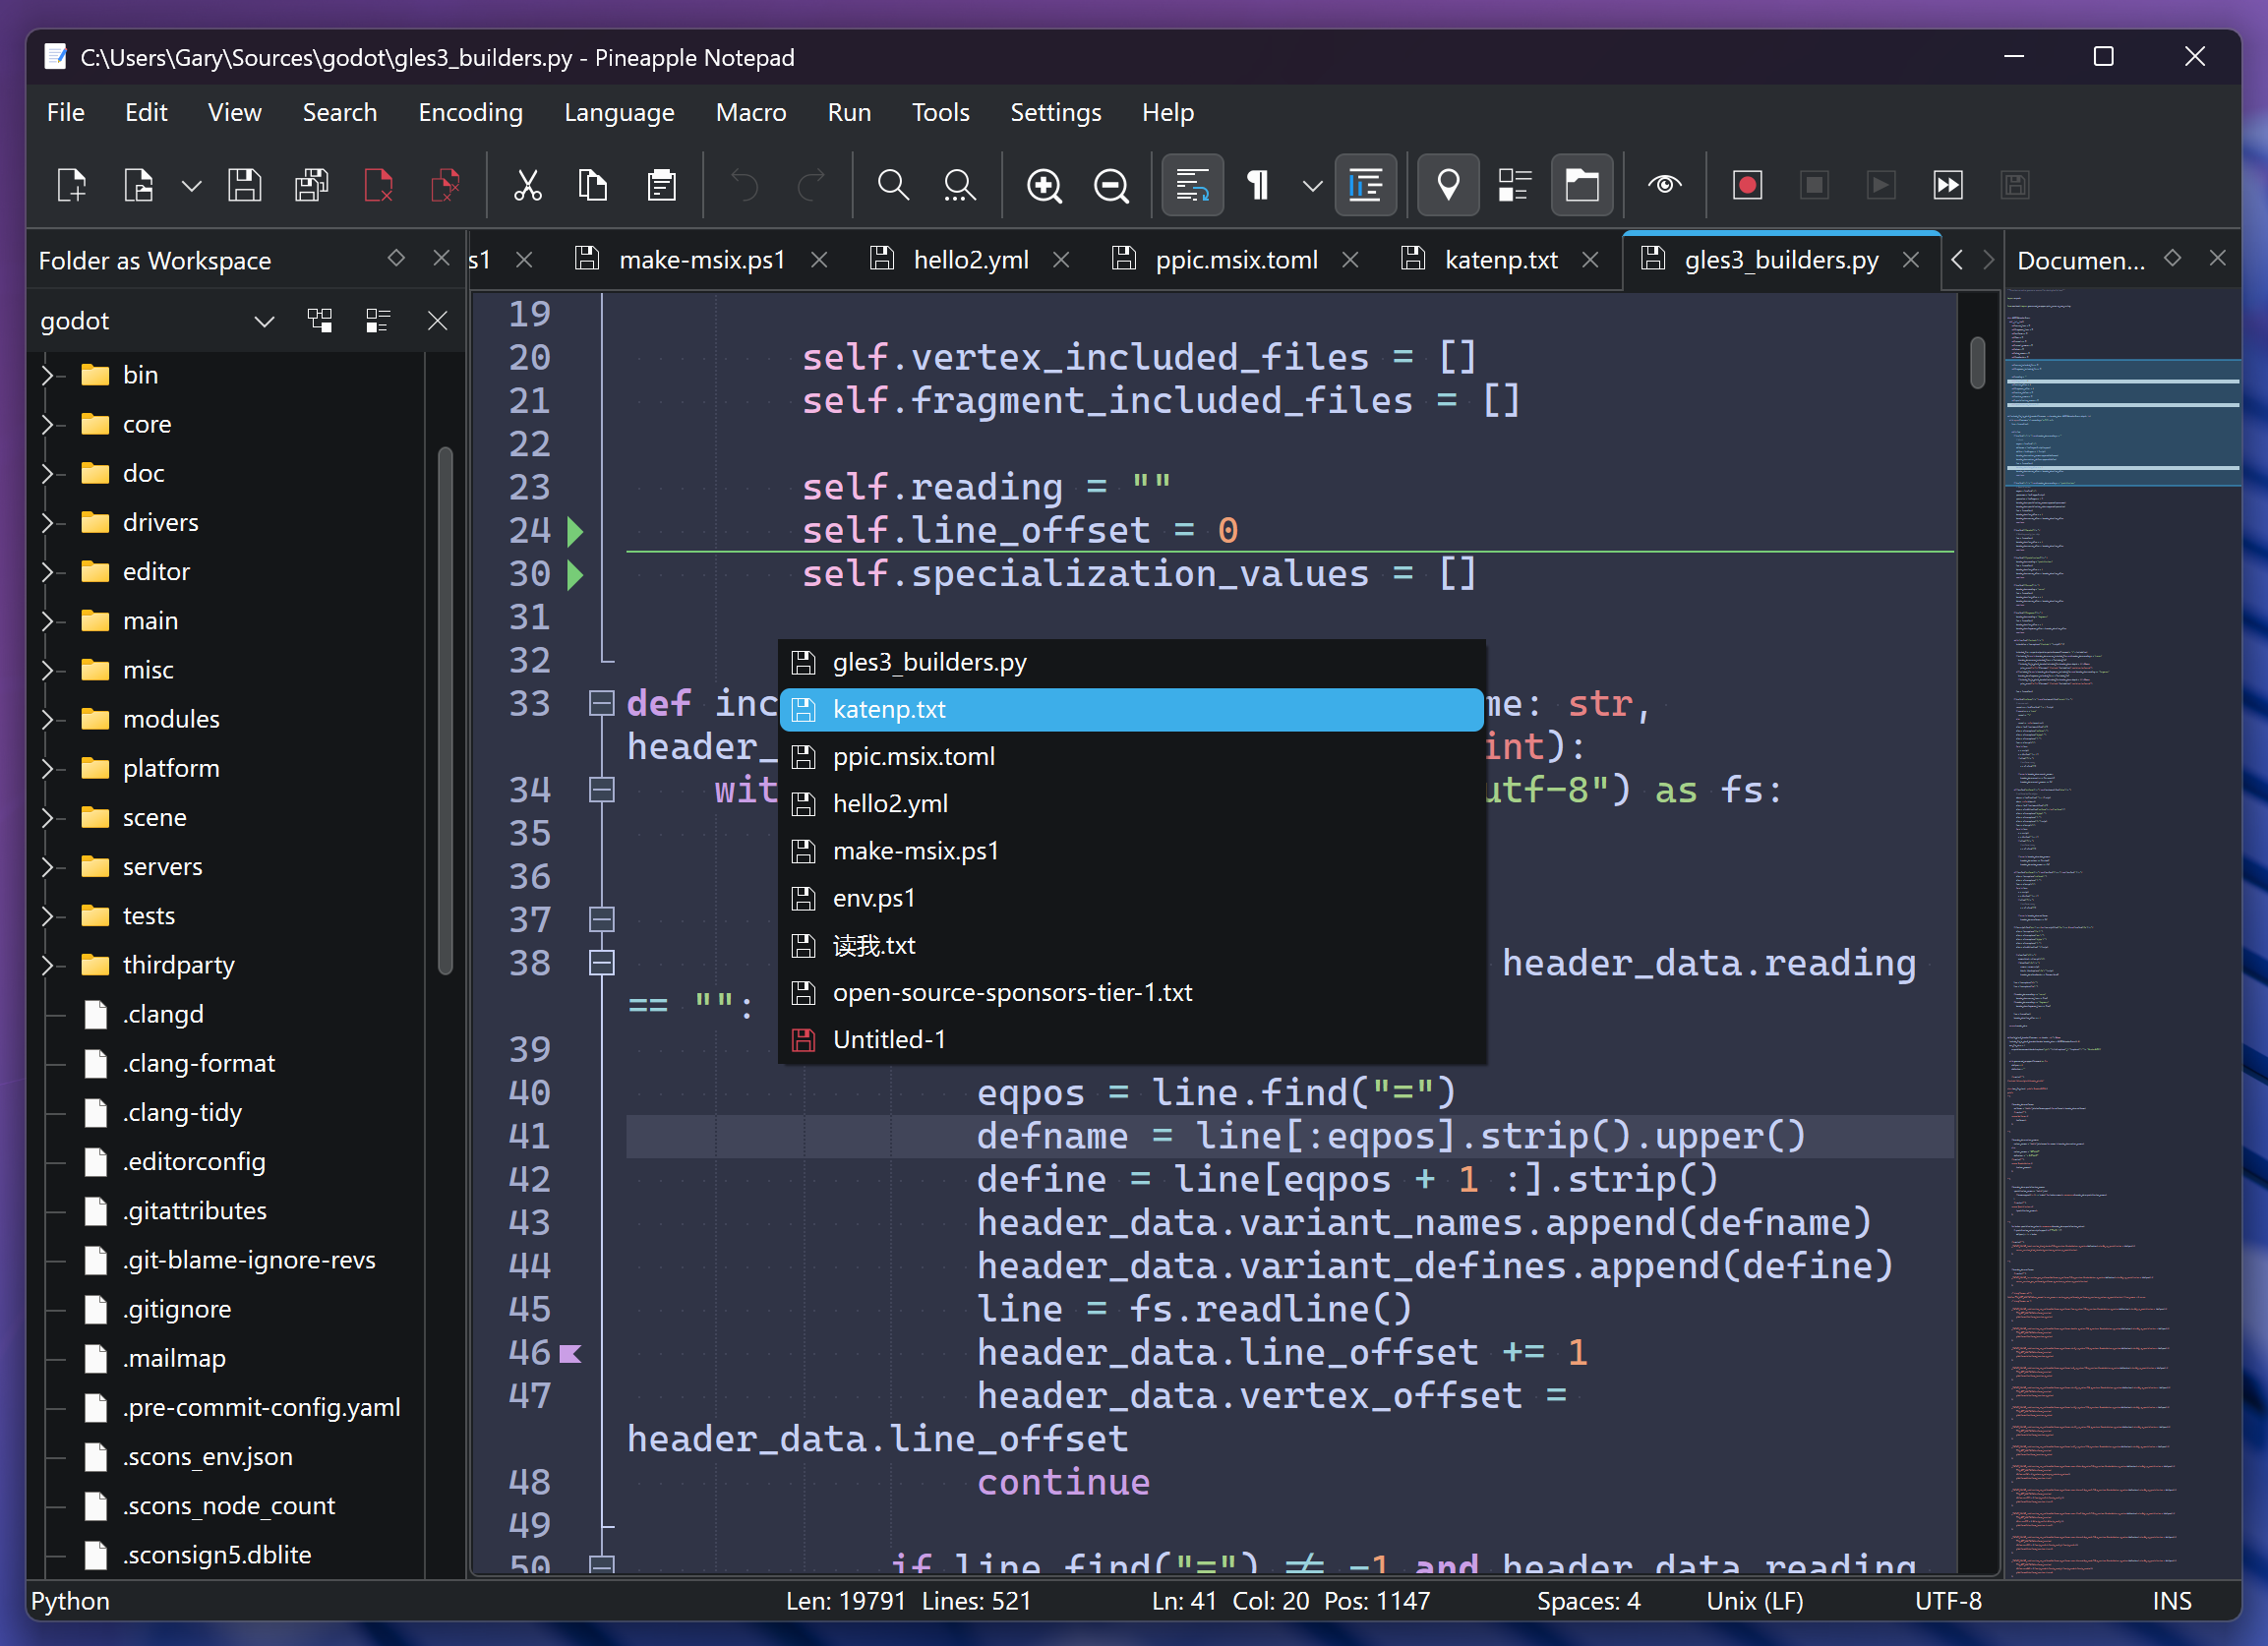Select the .editorconfig file in tree
The height and width of the screenshot is (1646, 2268).
tap(194, 1162)
